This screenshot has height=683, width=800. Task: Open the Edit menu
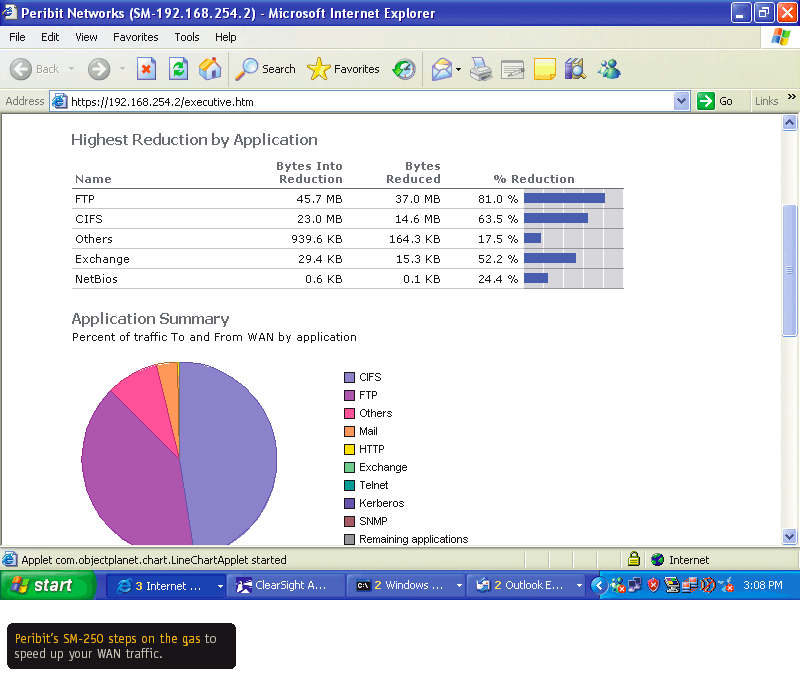pos(50,37)
